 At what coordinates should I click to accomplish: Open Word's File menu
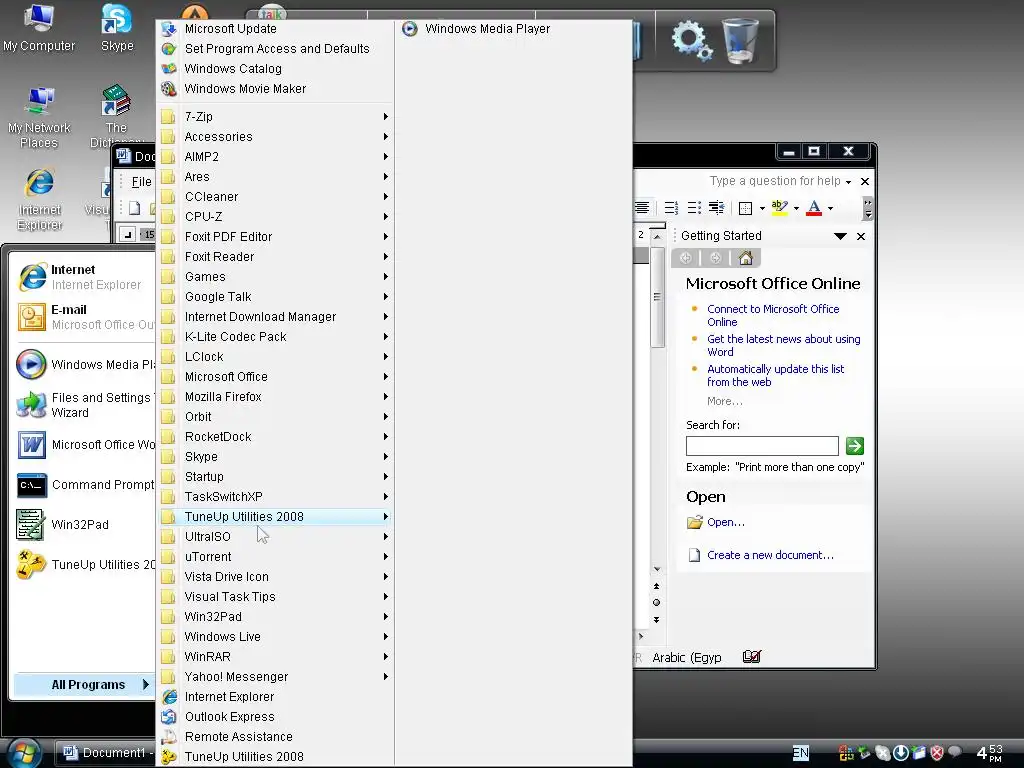coord(141,182)
